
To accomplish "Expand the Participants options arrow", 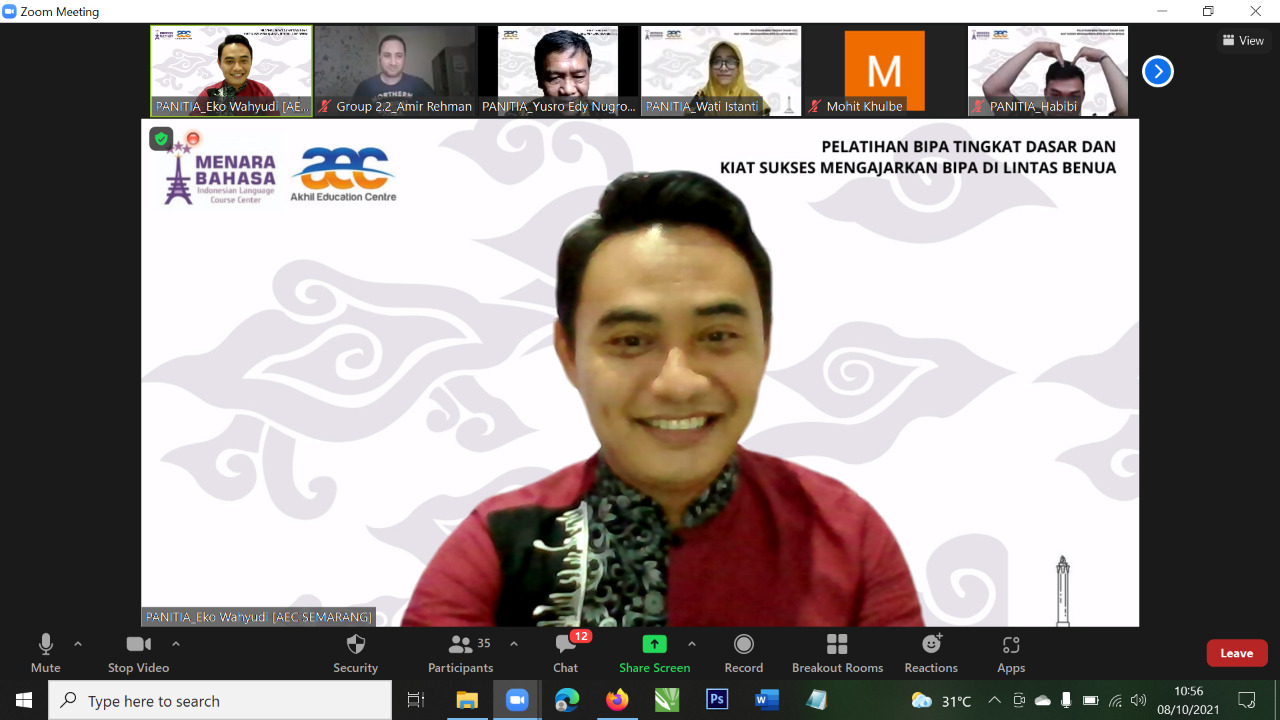I will 514,644.
